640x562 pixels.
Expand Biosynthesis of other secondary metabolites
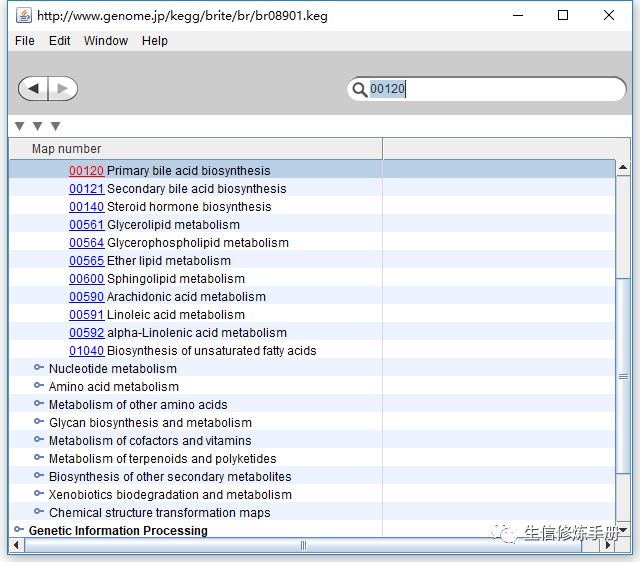pyautogui.click(x=39, y=475)
